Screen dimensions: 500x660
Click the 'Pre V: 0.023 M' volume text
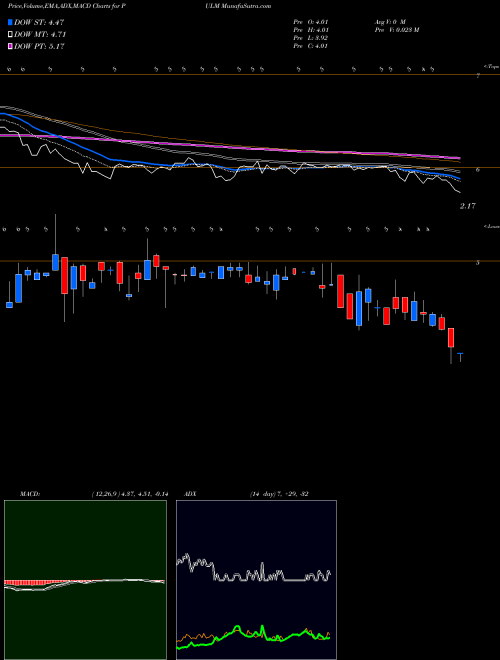[x=396, y=30]
